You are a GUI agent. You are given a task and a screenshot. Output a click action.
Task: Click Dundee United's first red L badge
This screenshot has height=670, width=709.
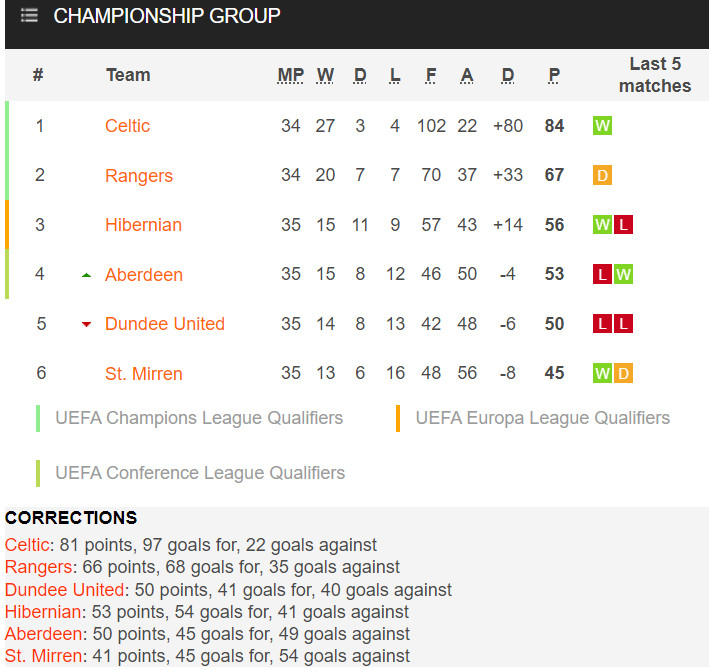[x=602, y=324]
